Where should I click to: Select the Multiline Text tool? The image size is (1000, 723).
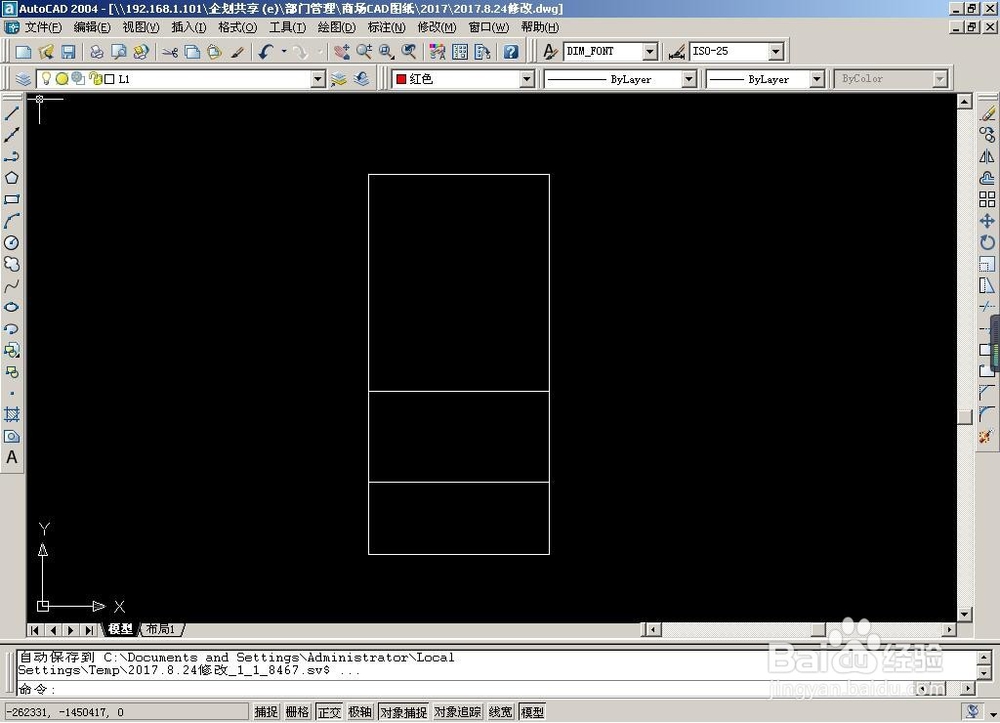pos(11,458)
